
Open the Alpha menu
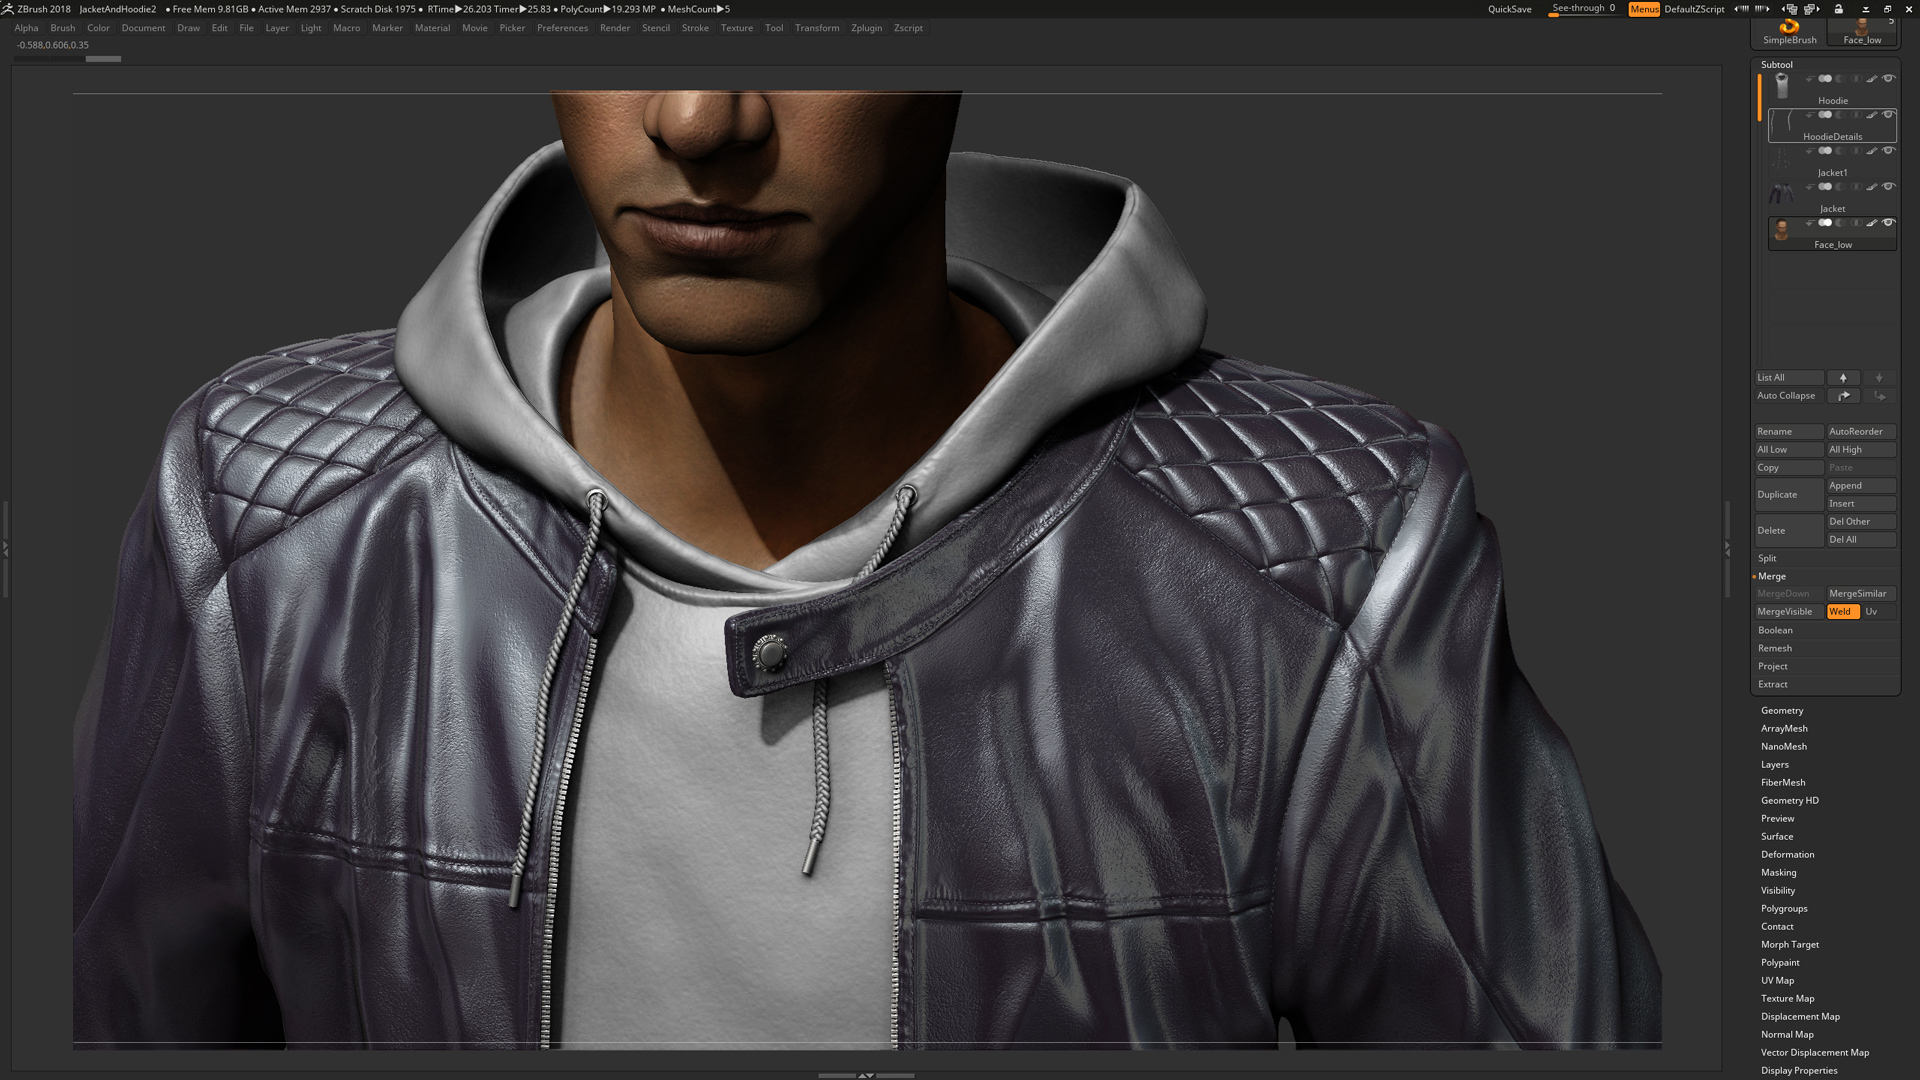point(26,28)
